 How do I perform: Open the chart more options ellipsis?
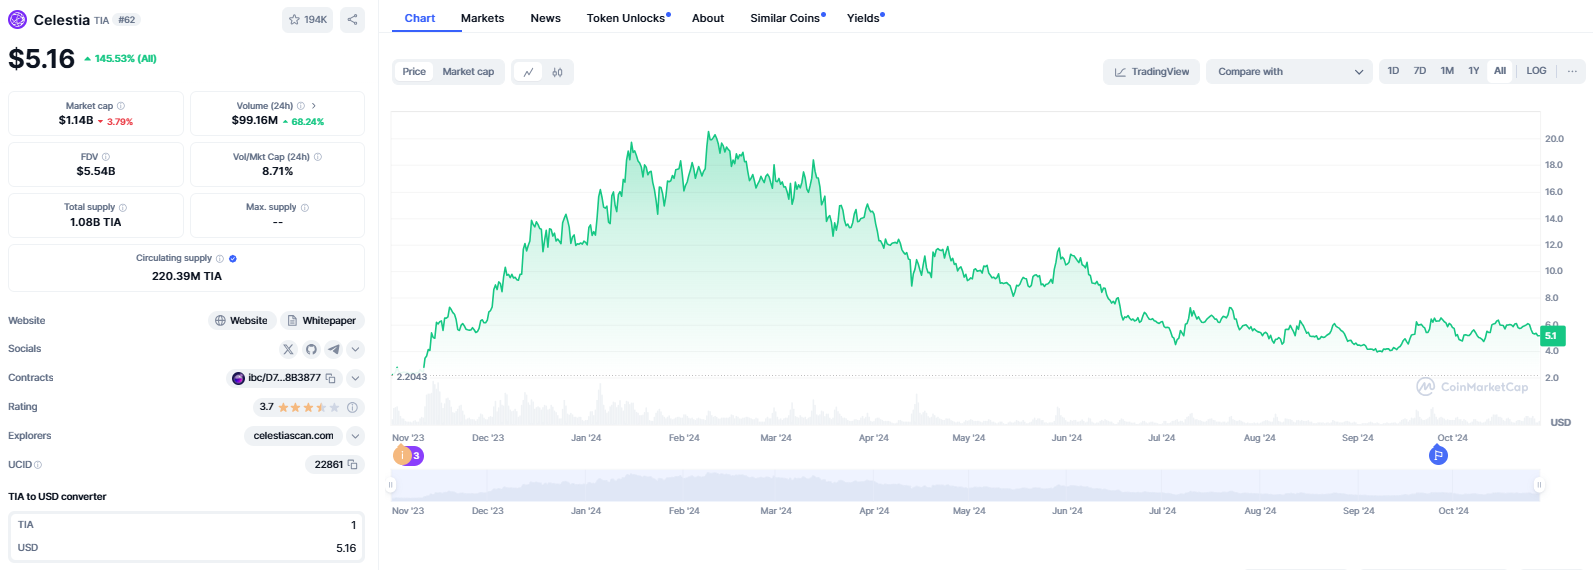1572,71
